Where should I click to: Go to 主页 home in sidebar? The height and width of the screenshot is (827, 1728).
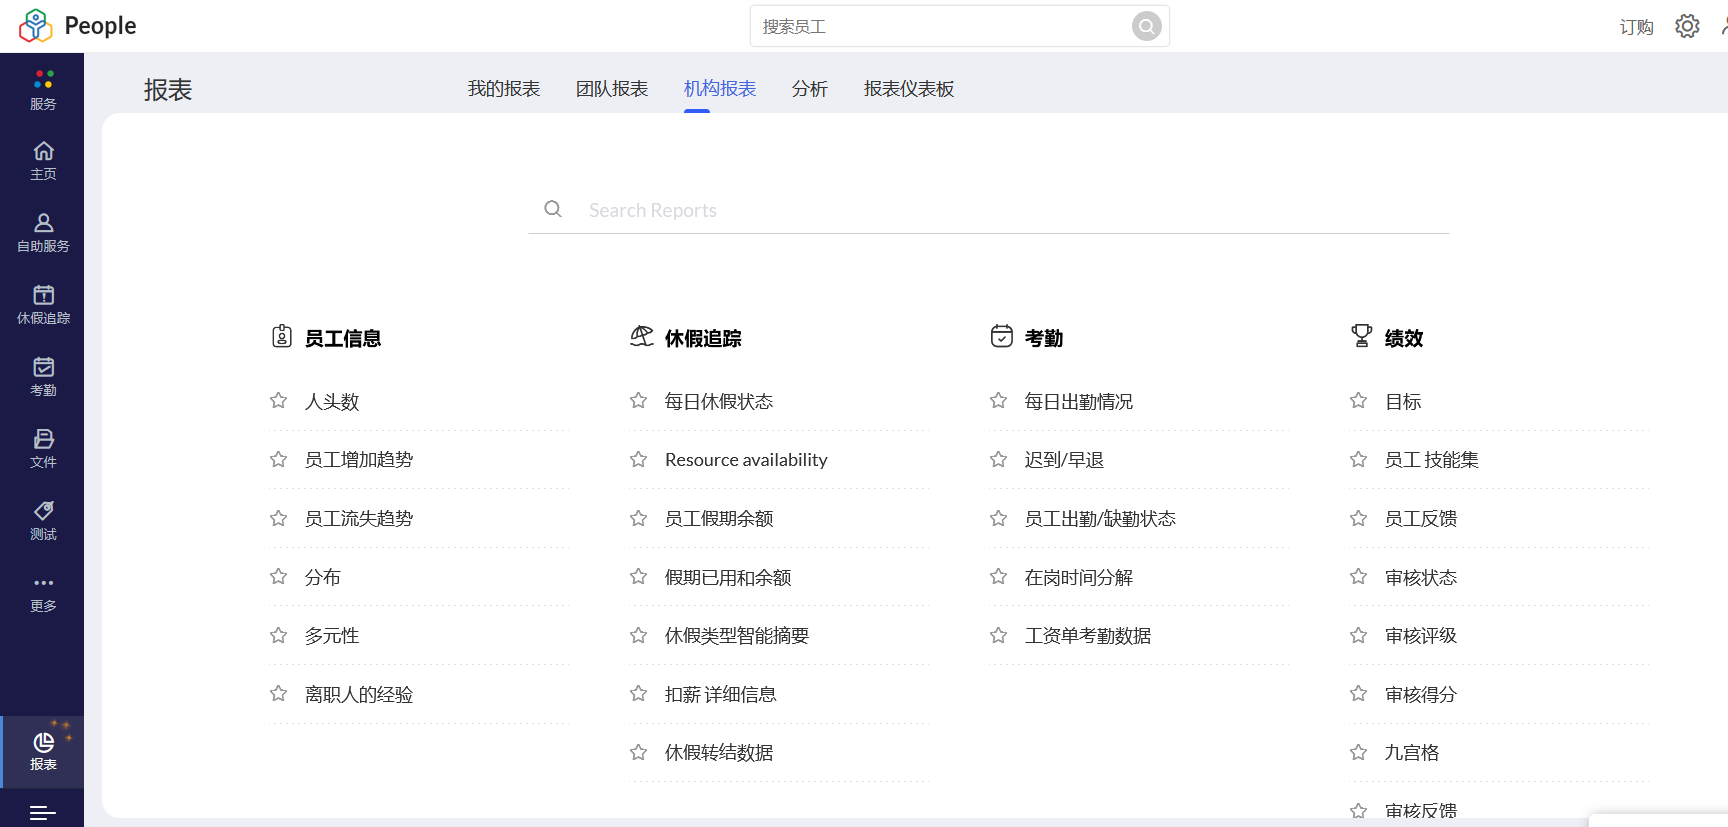point(43,160)
